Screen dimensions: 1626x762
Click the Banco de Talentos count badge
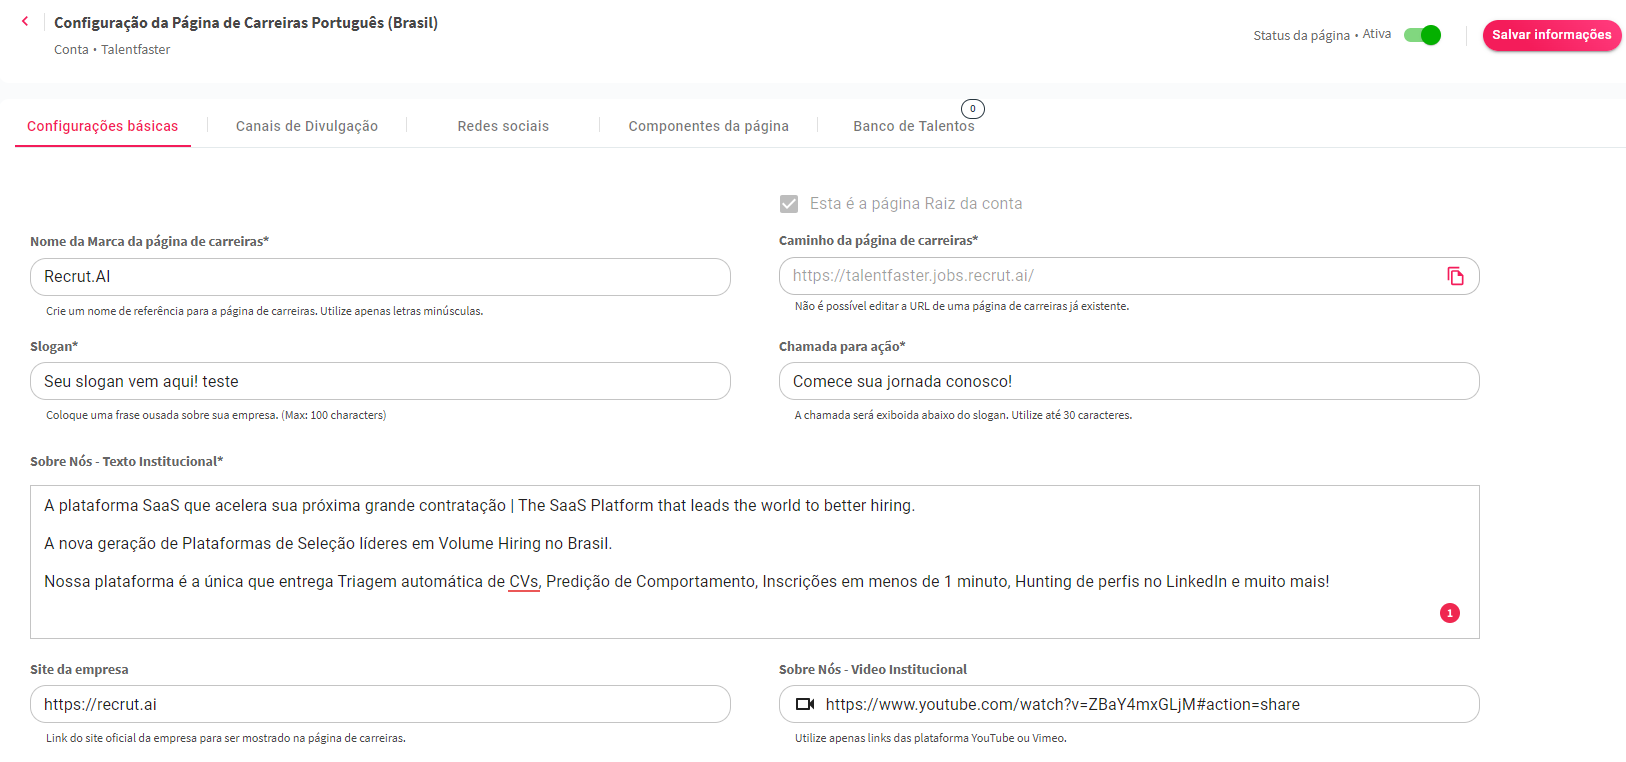pos(972,109)
